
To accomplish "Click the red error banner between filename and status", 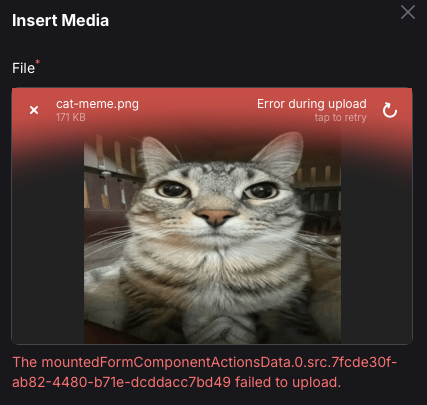I will 198,110.
